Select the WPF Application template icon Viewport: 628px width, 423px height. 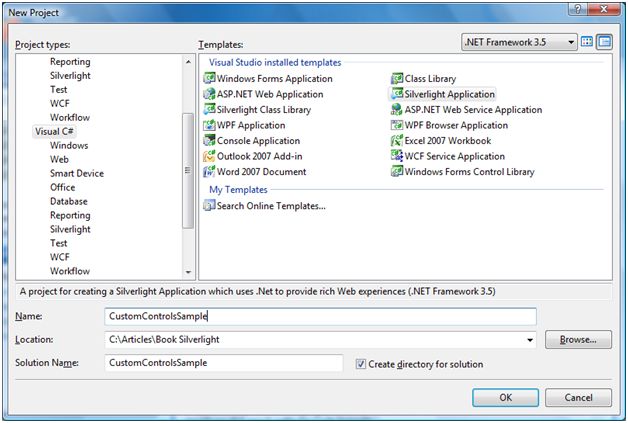click(x=209, y=125)
